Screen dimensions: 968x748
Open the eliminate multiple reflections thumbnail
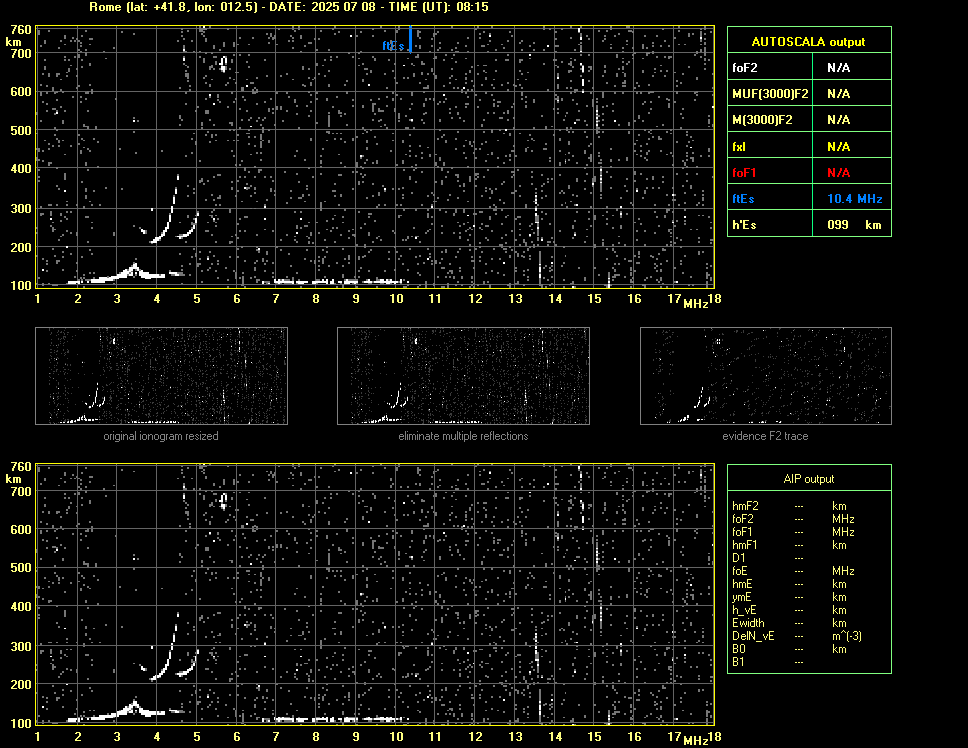tap(463, 376)
